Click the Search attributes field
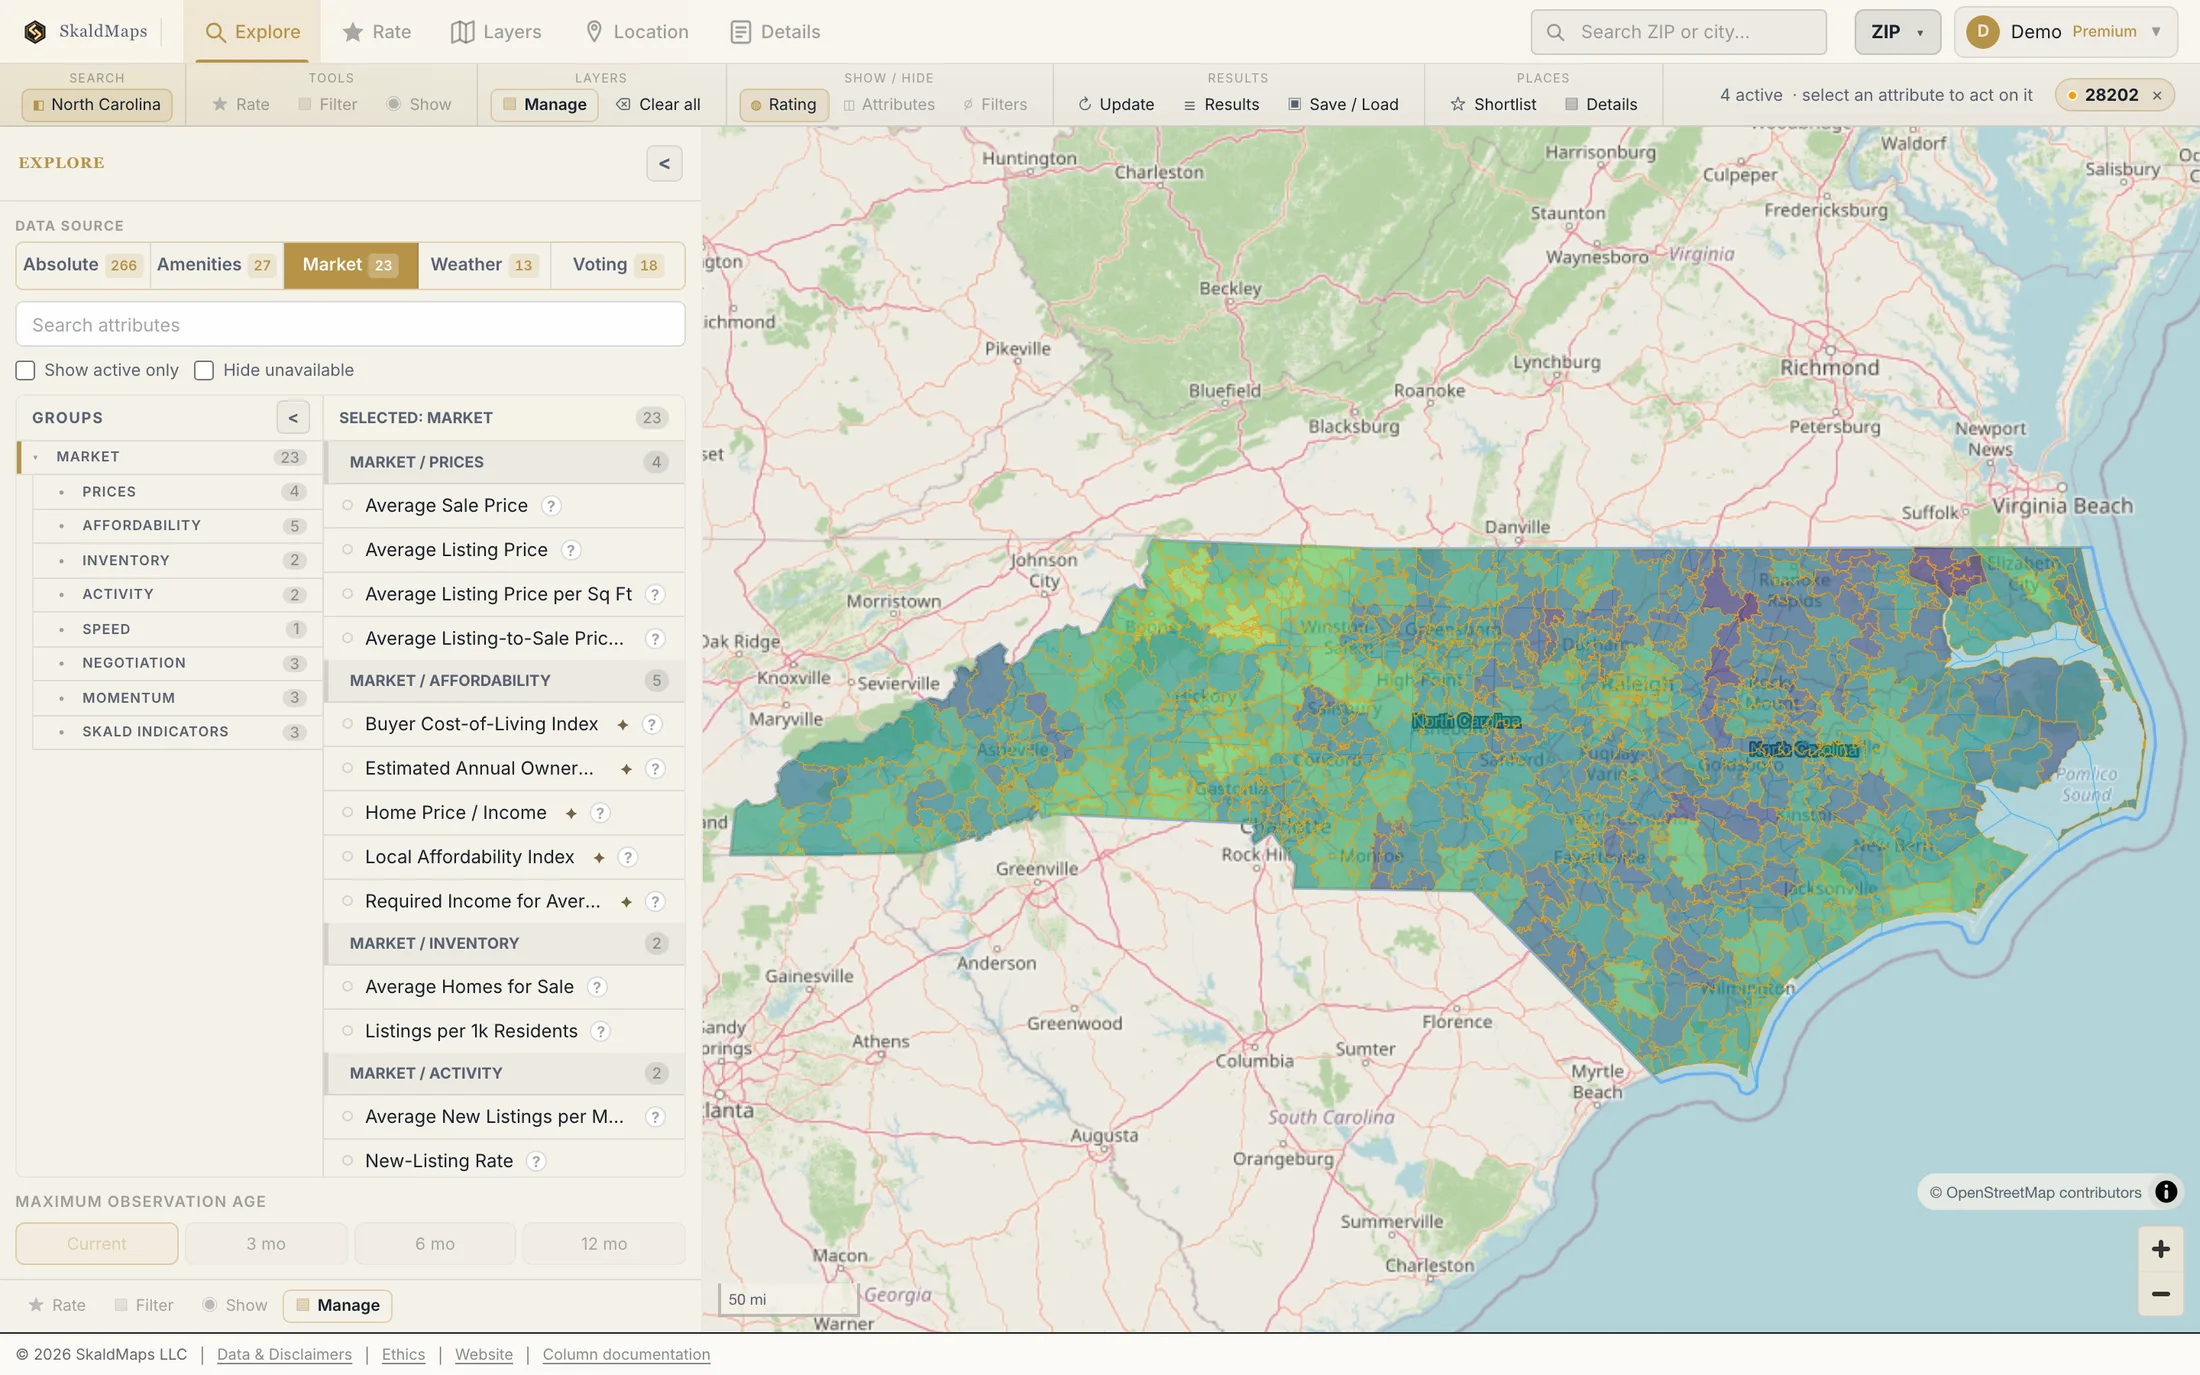 point(350,325)
